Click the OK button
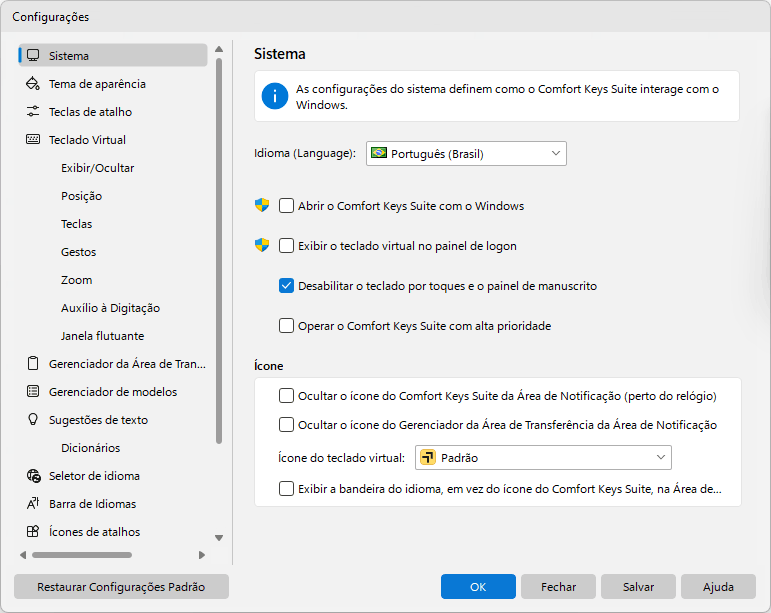Screen dimensions: 771x613 pos(478,586)
